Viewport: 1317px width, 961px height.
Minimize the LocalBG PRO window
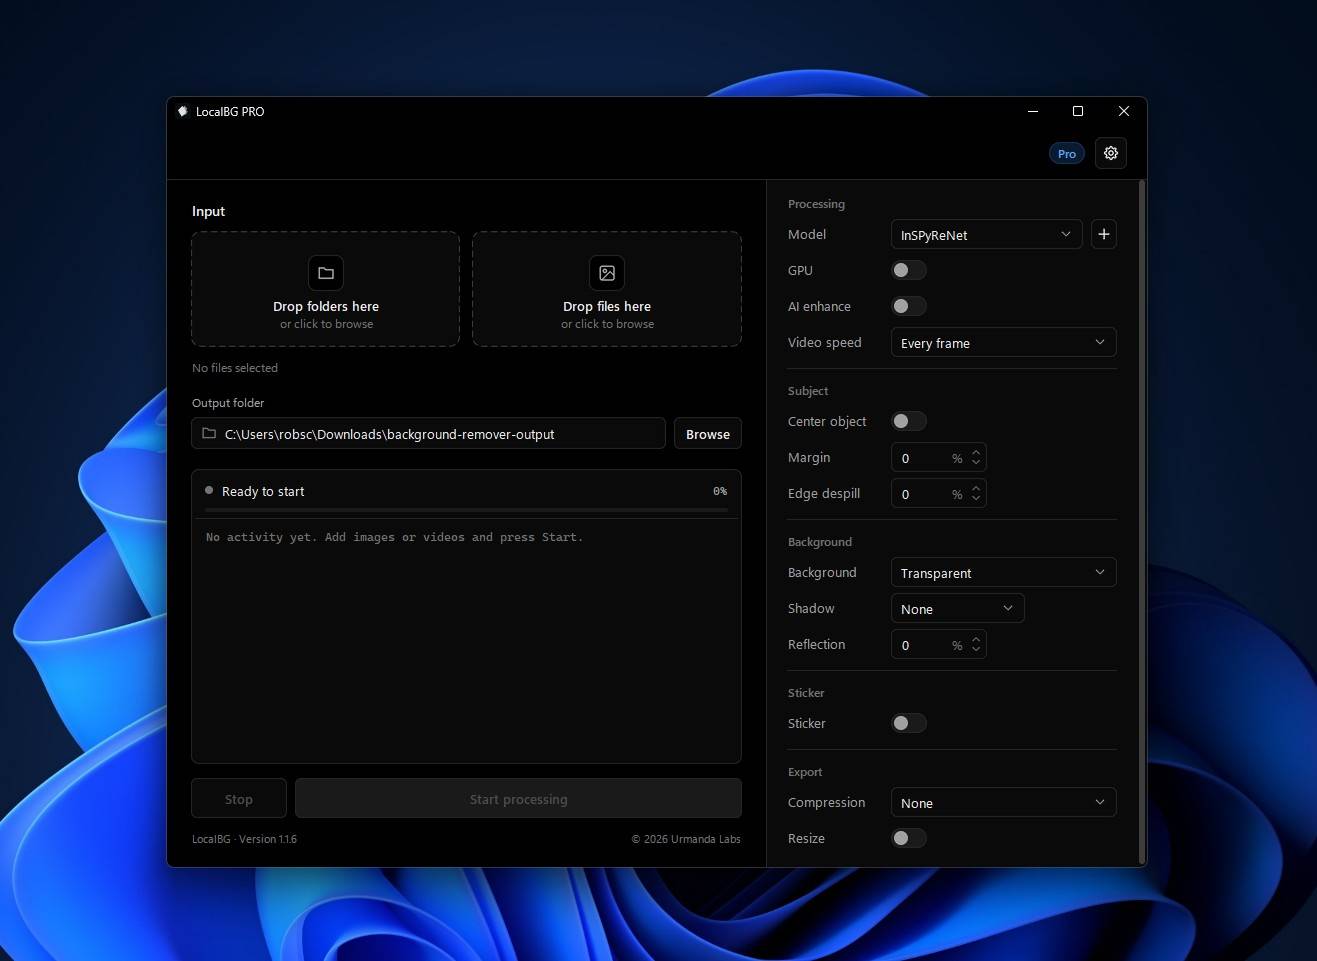coord(1033,111)
